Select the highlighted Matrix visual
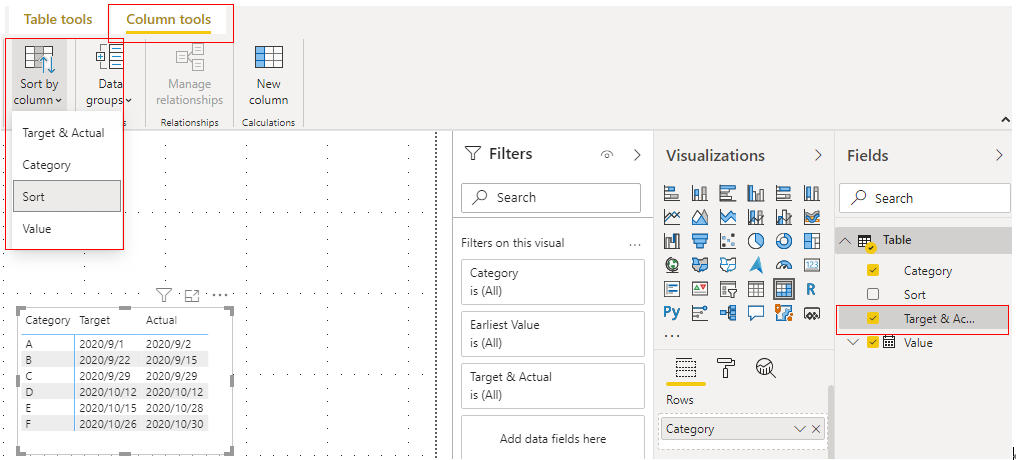The height and width of the screenshot is (460, 1016). (x=784, y=288)
